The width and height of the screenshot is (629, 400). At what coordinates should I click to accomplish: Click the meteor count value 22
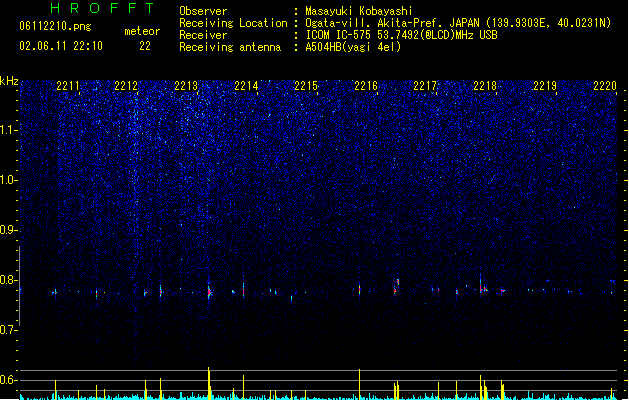145,46
